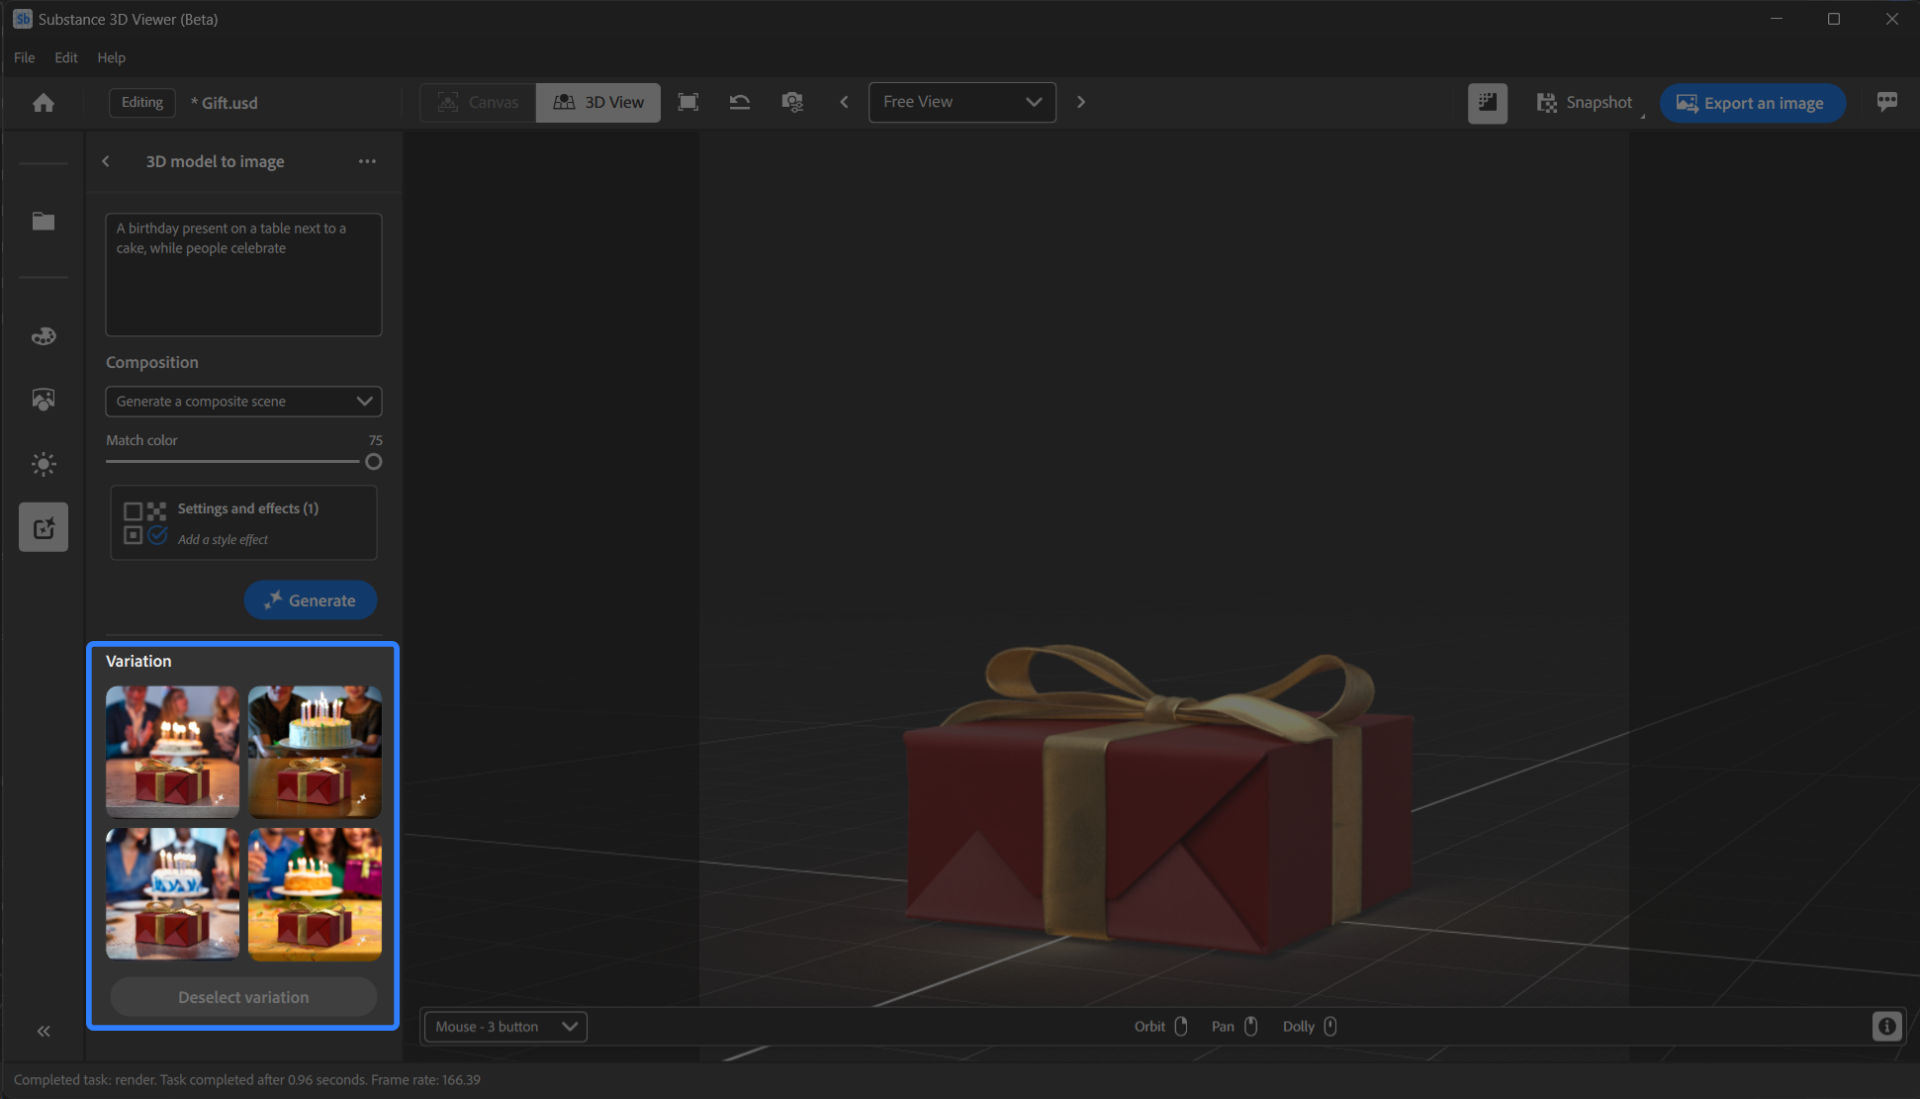The width and height of the screenshot is (1920, 1099).
Task: Click the Match color value 75
Action: tap(375, 440)
